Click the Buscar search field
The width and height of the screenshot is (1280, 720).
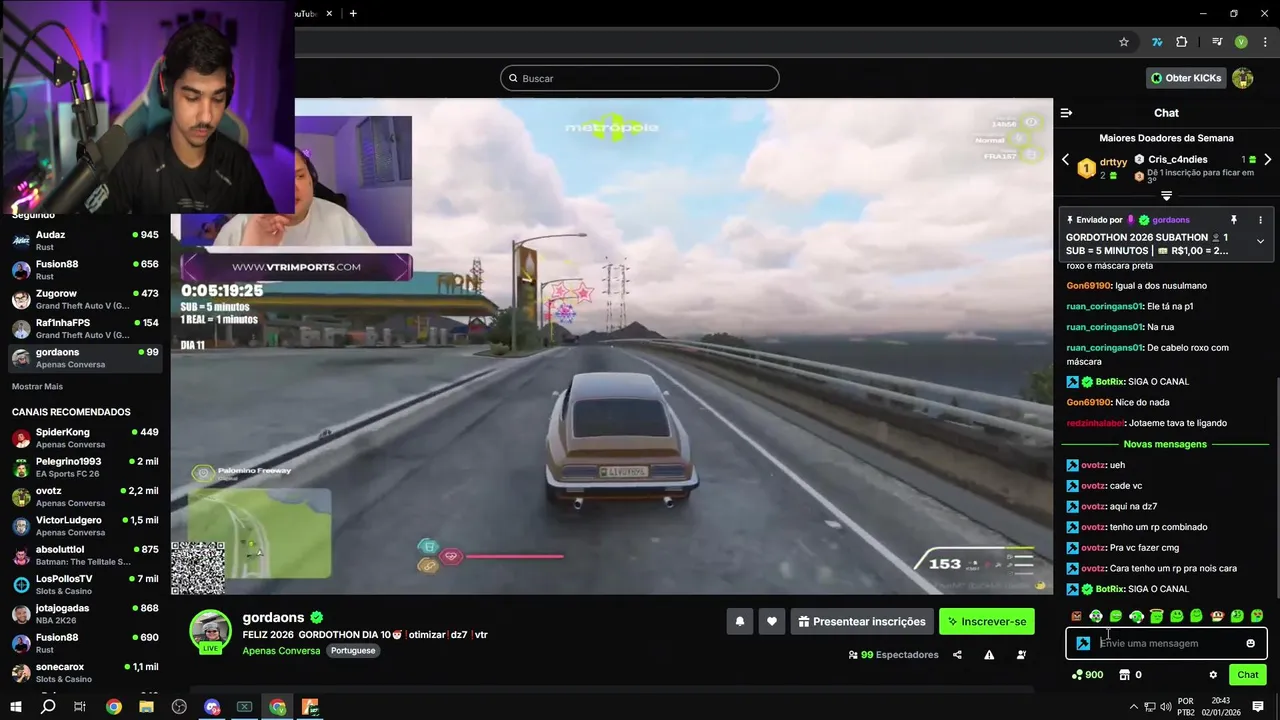(640, 78)
